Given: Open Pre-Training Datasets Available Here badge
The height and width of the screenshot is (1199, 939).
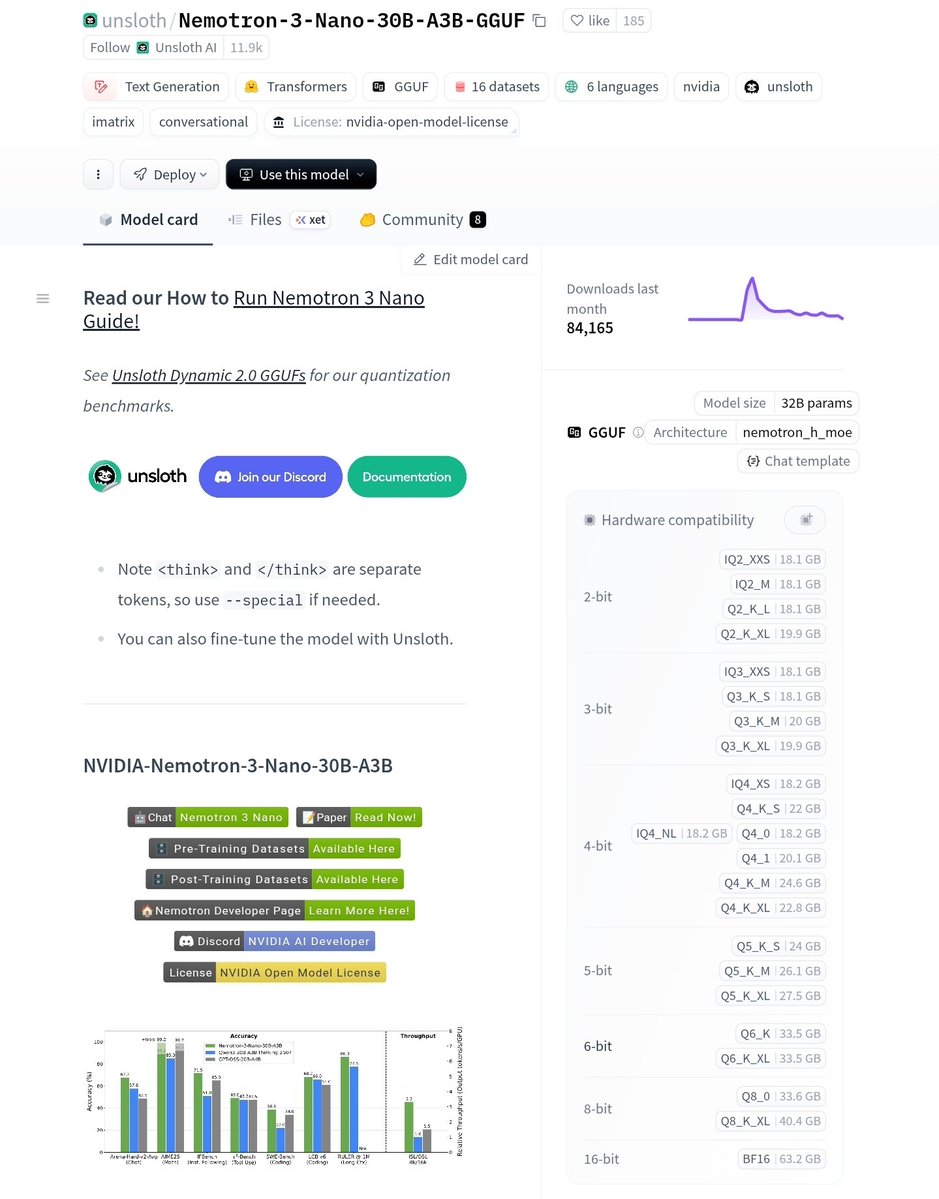Looking at the screenshot, I should point(275,848).
